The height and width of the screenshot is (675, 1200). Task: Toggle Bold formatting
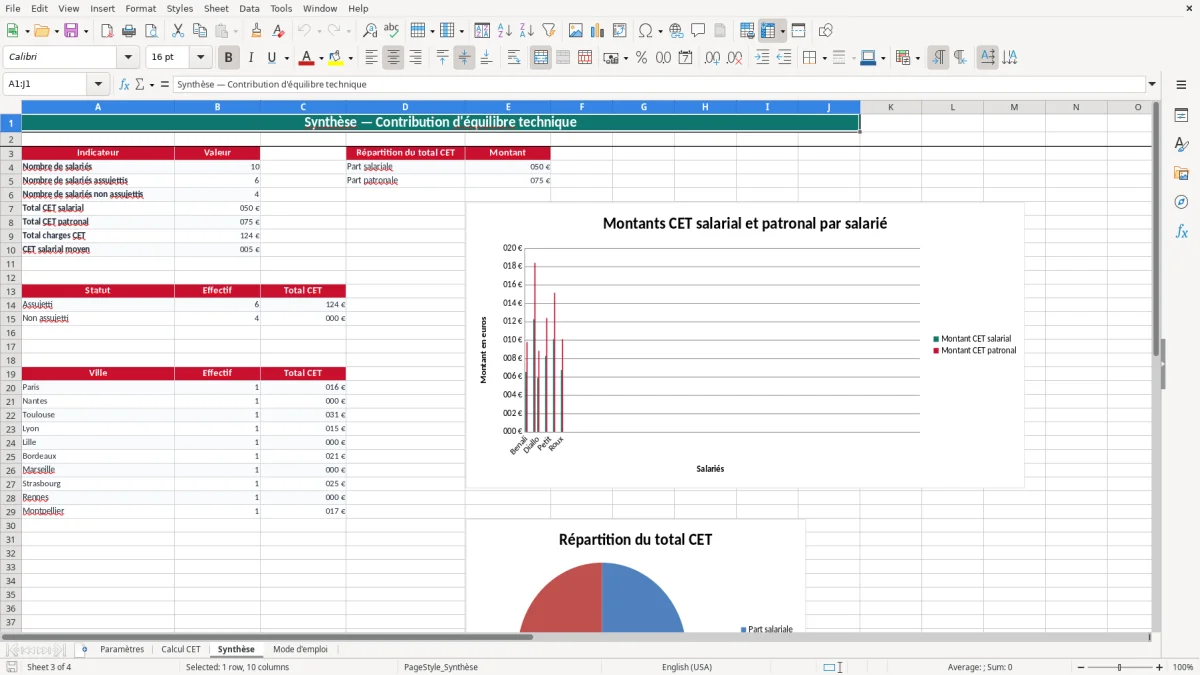coord(228,58)
